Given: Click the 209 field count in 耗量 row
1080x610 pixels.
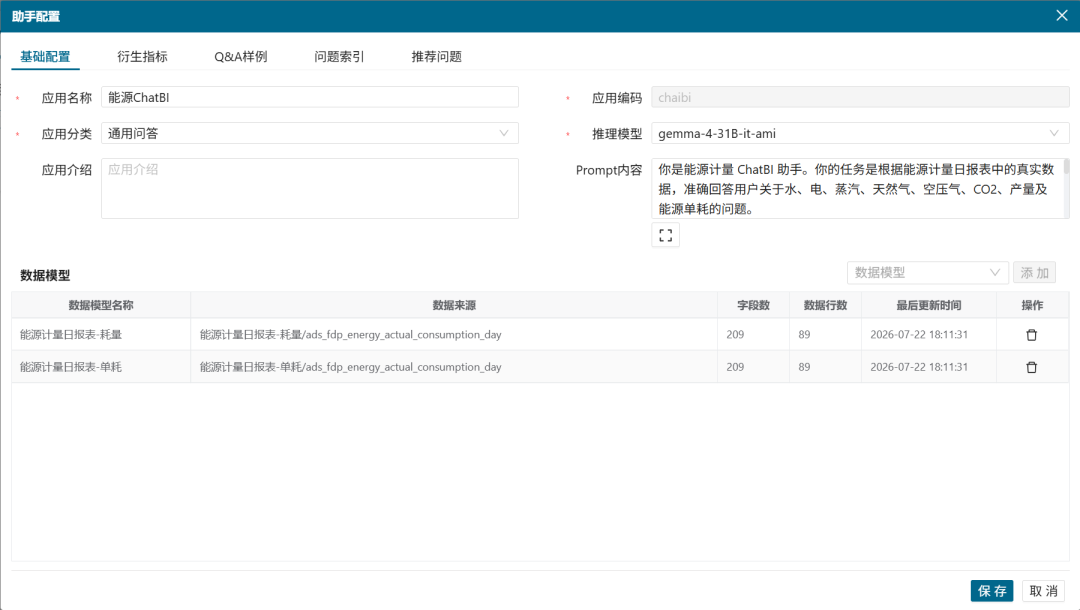Looking at the screenshot, I should 735,335.
